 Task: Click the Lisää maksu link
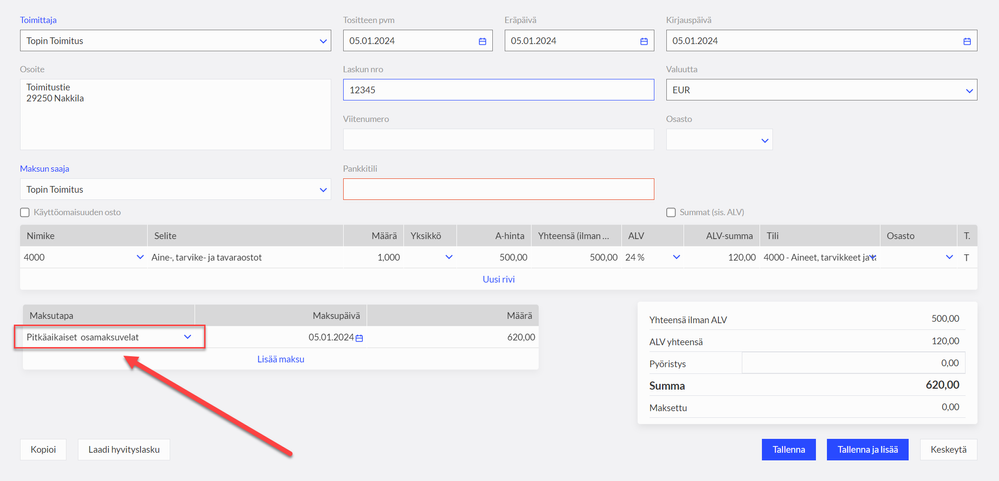(280, 359)
